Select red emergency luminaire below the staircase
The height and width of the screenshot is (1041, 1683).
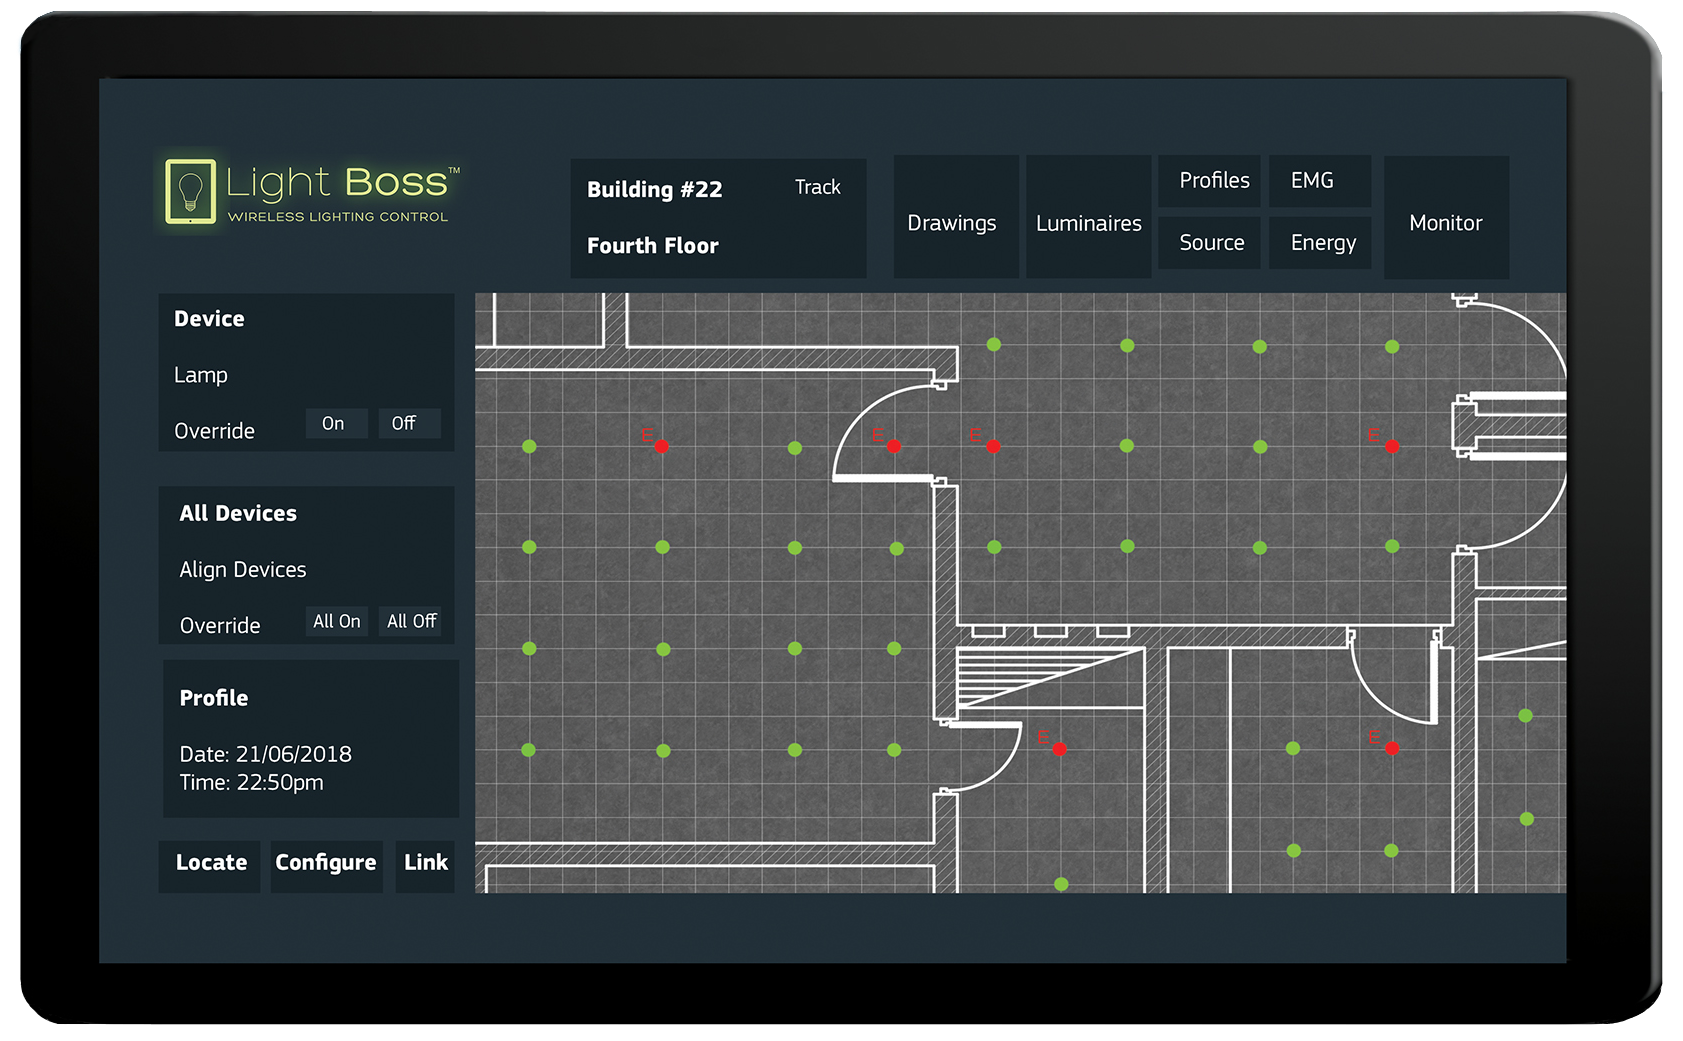click(x=1059, y=748)
